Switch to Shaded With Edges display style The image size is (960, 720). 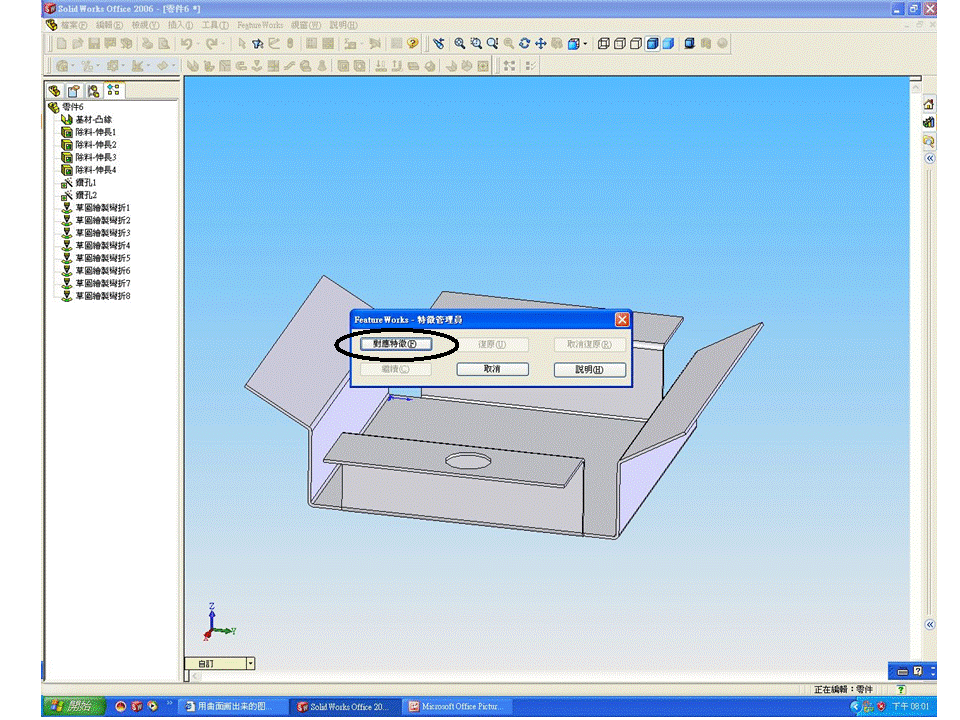click(x=653, y=43)
